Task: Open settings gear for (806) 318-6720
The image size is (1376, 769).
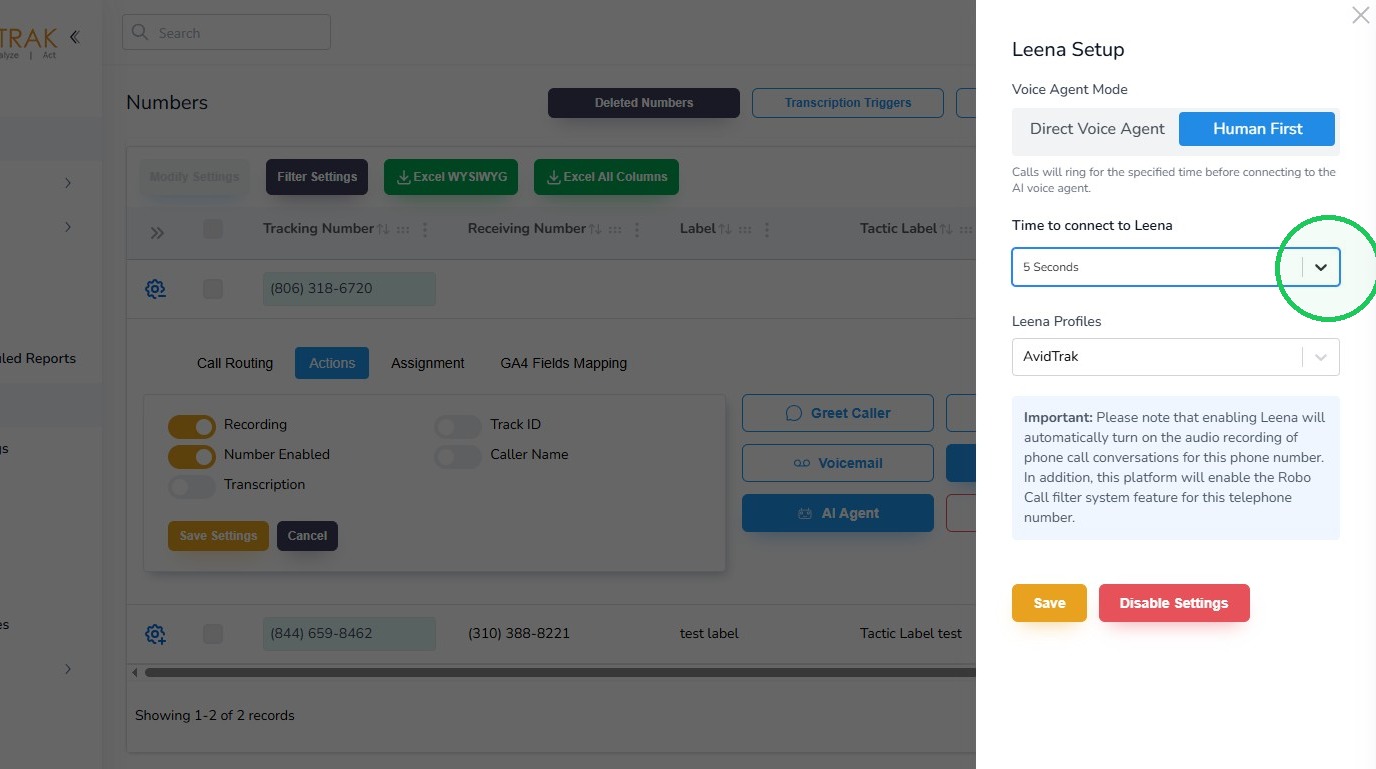Action: (x=155, y=289)
